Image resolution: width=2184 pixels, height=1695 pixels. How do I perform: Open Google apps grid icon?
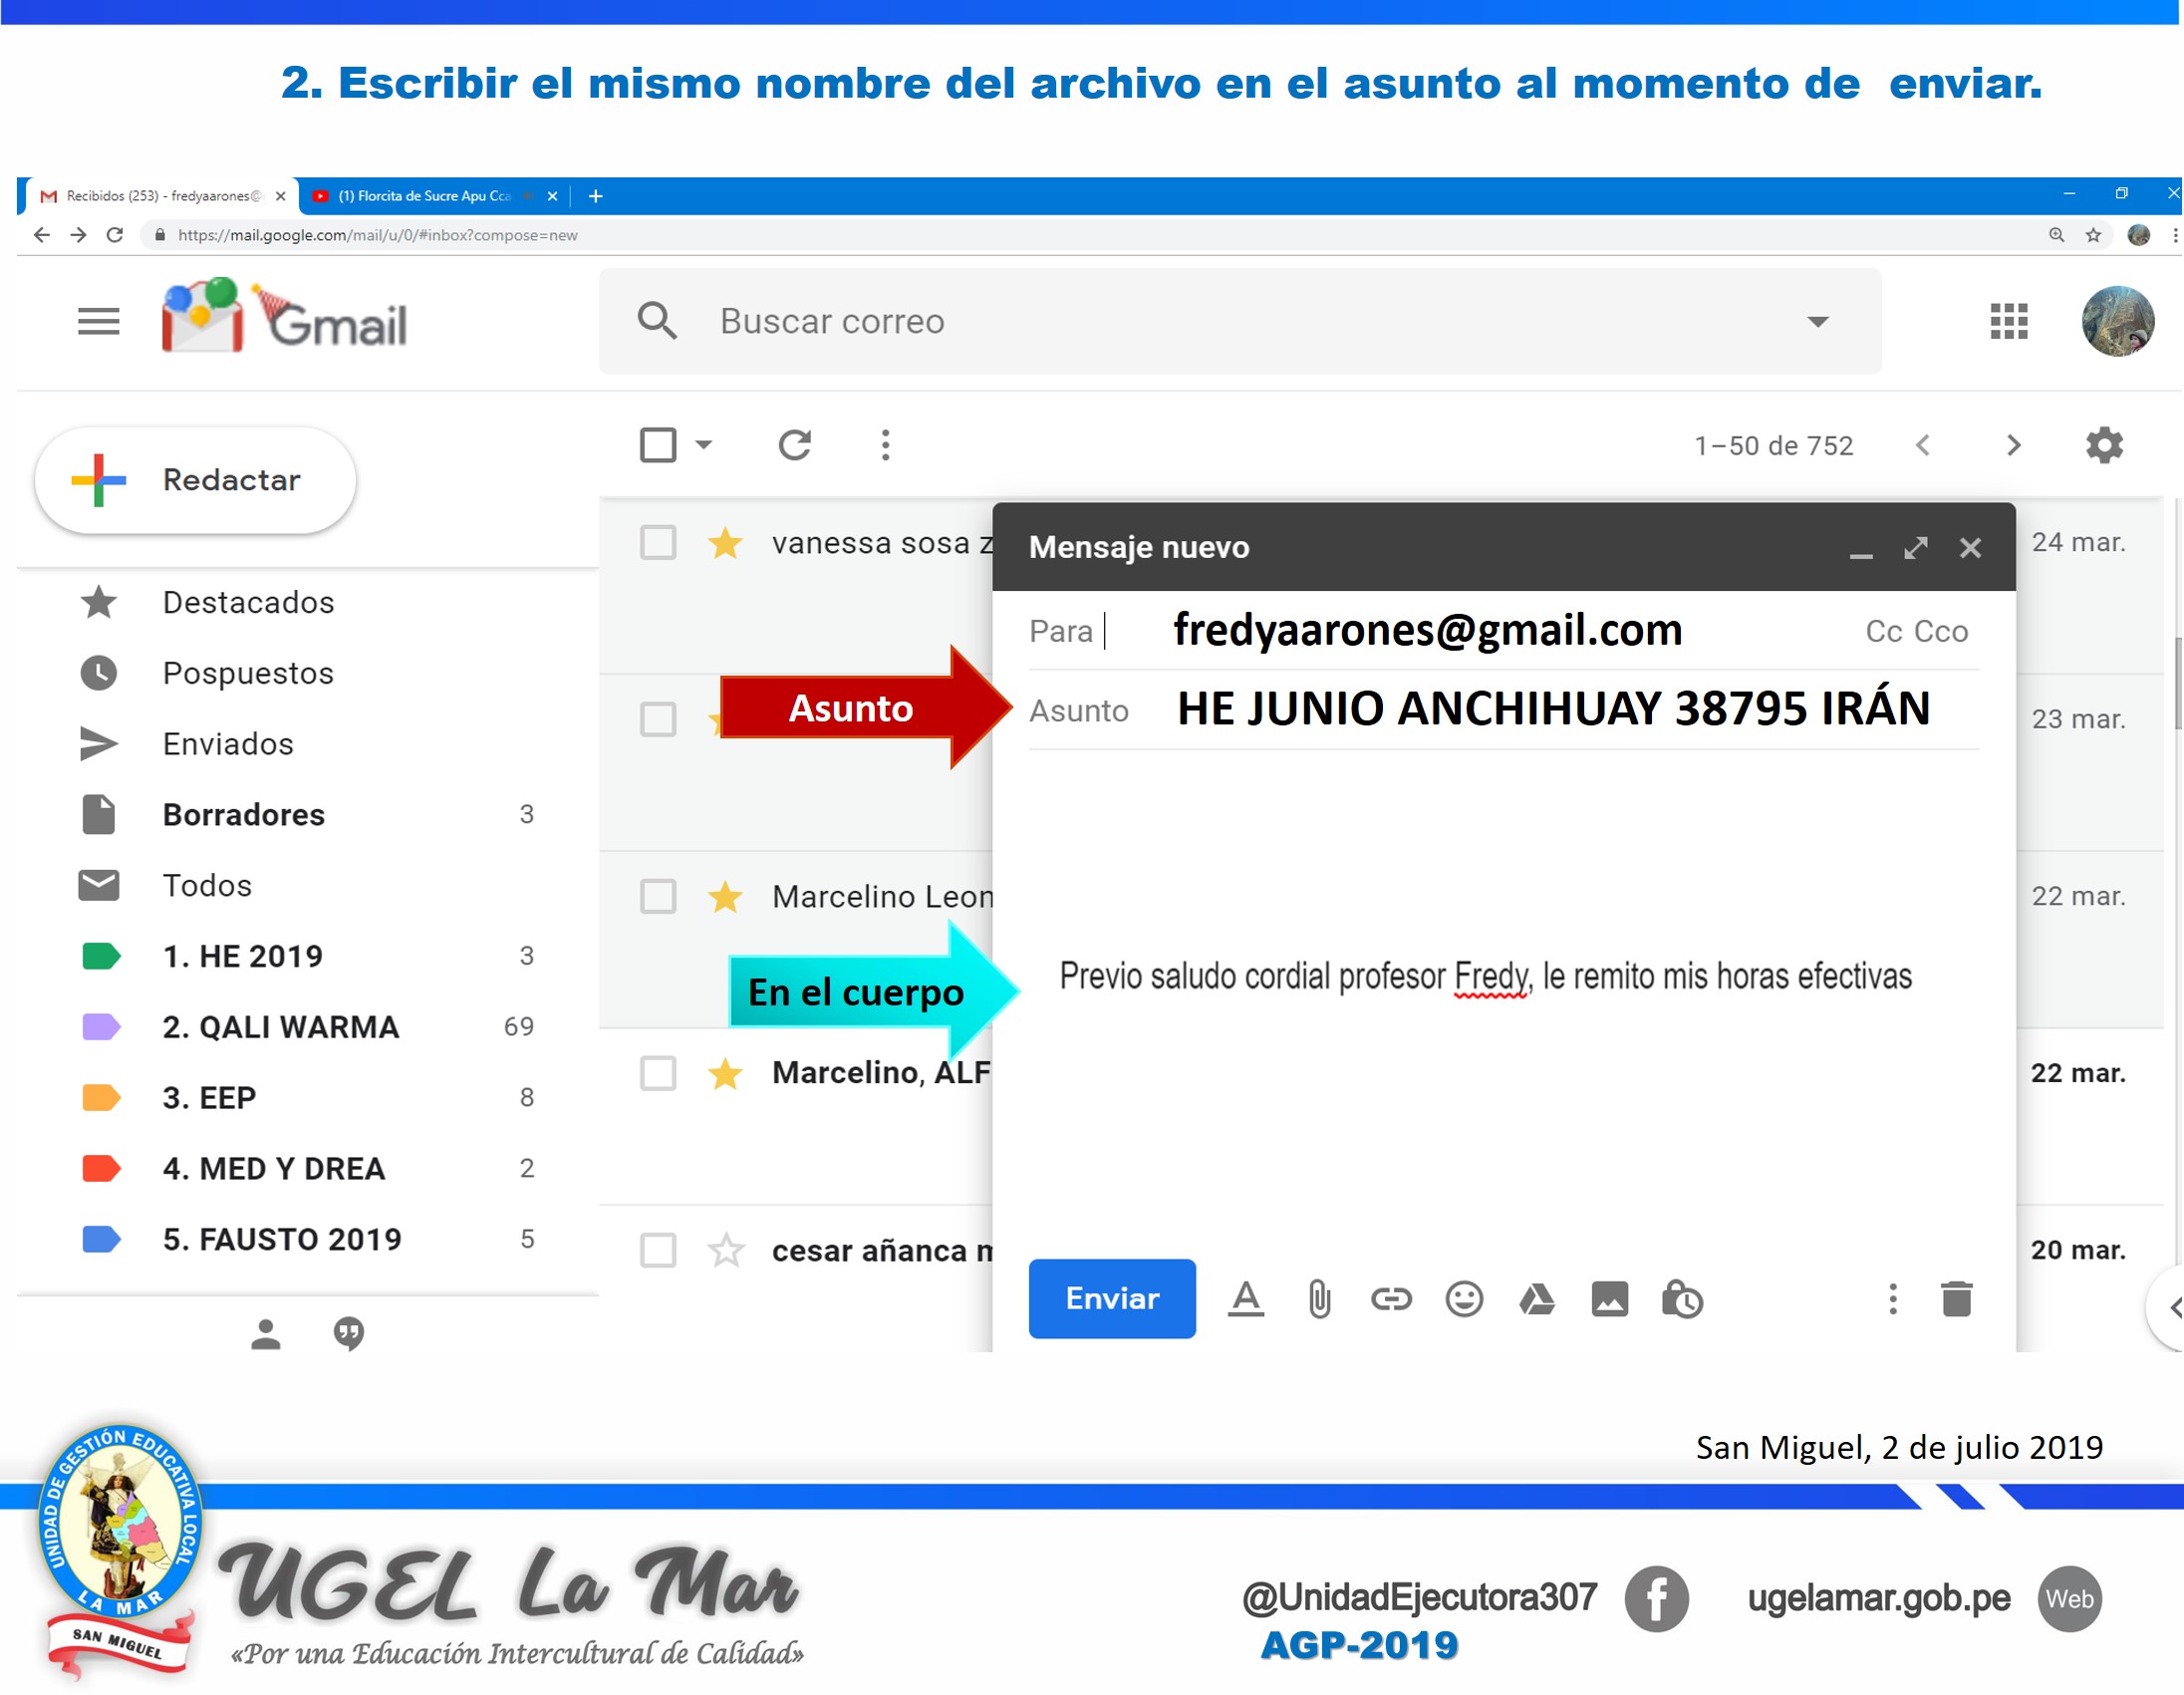point(2009,321)
